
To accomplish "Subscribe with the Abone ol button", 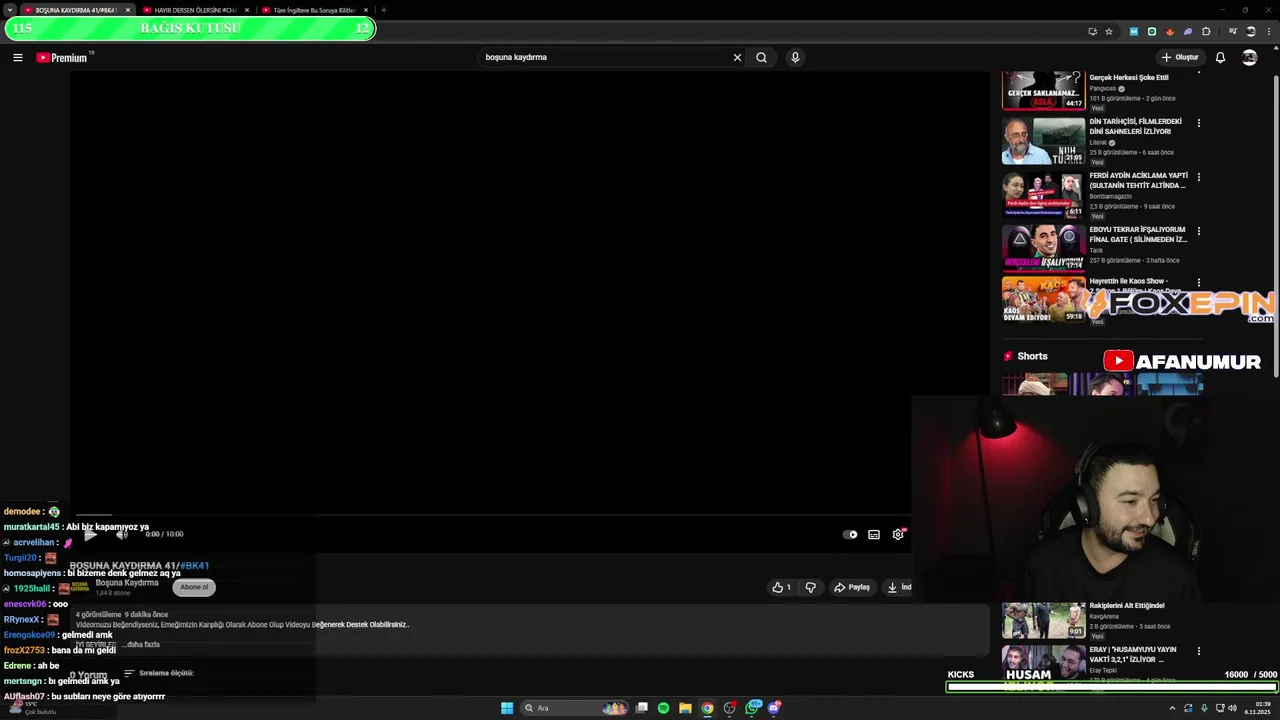I will [x=194, y=587].
